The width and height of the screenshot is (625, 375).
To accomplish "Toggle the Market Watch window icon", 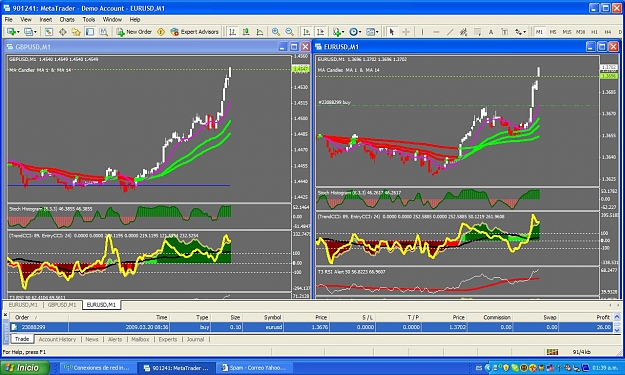I will point(49,32).
